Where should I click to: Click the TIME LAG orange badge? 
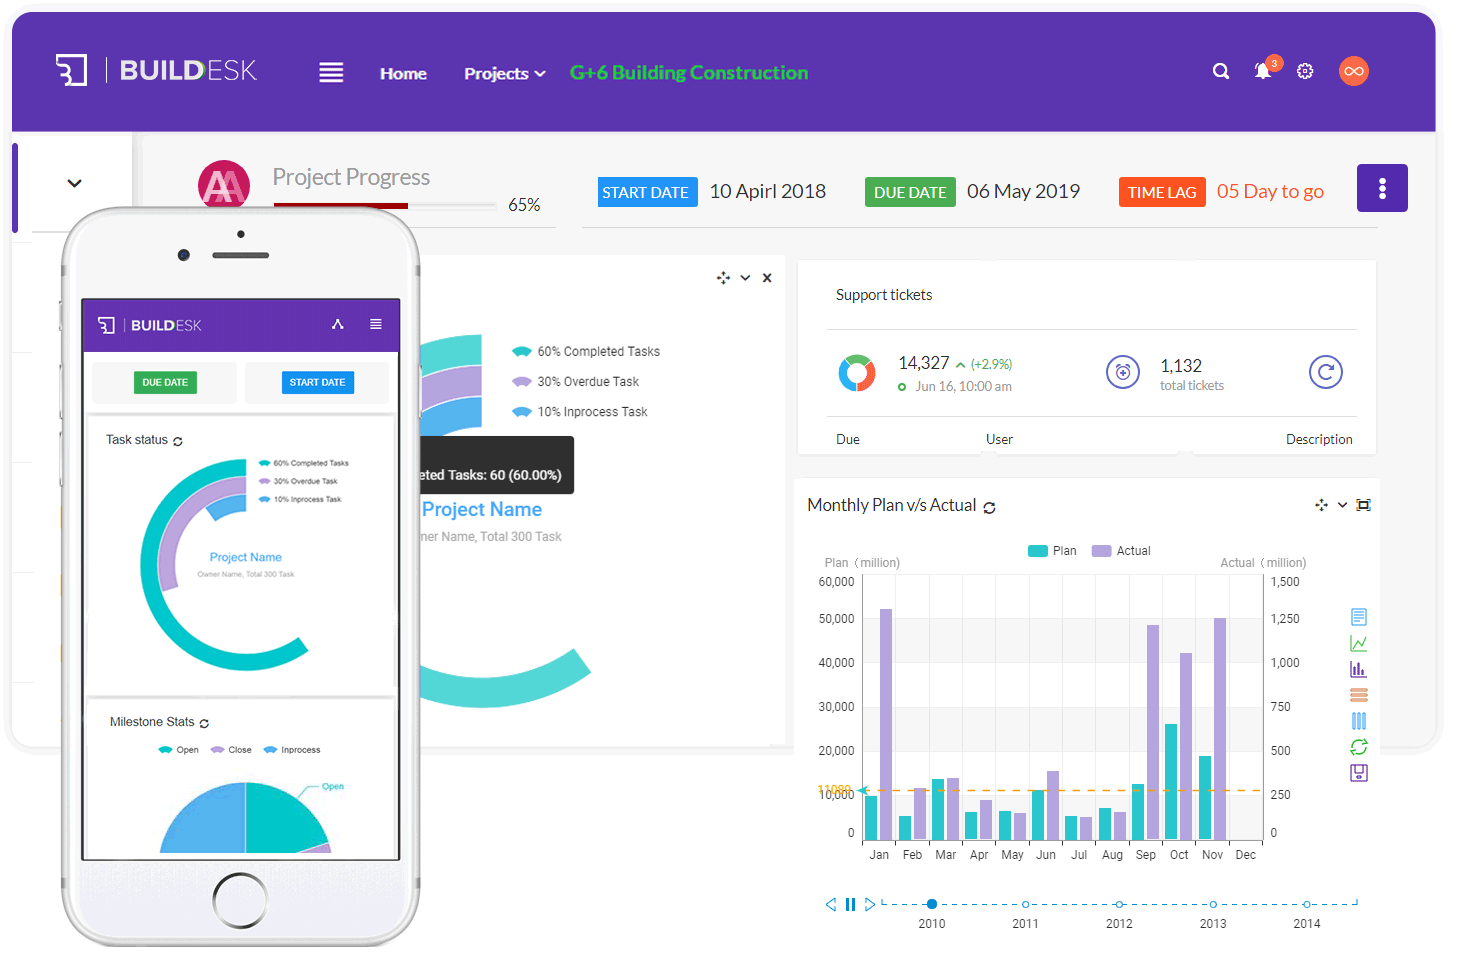[1162, 192]
